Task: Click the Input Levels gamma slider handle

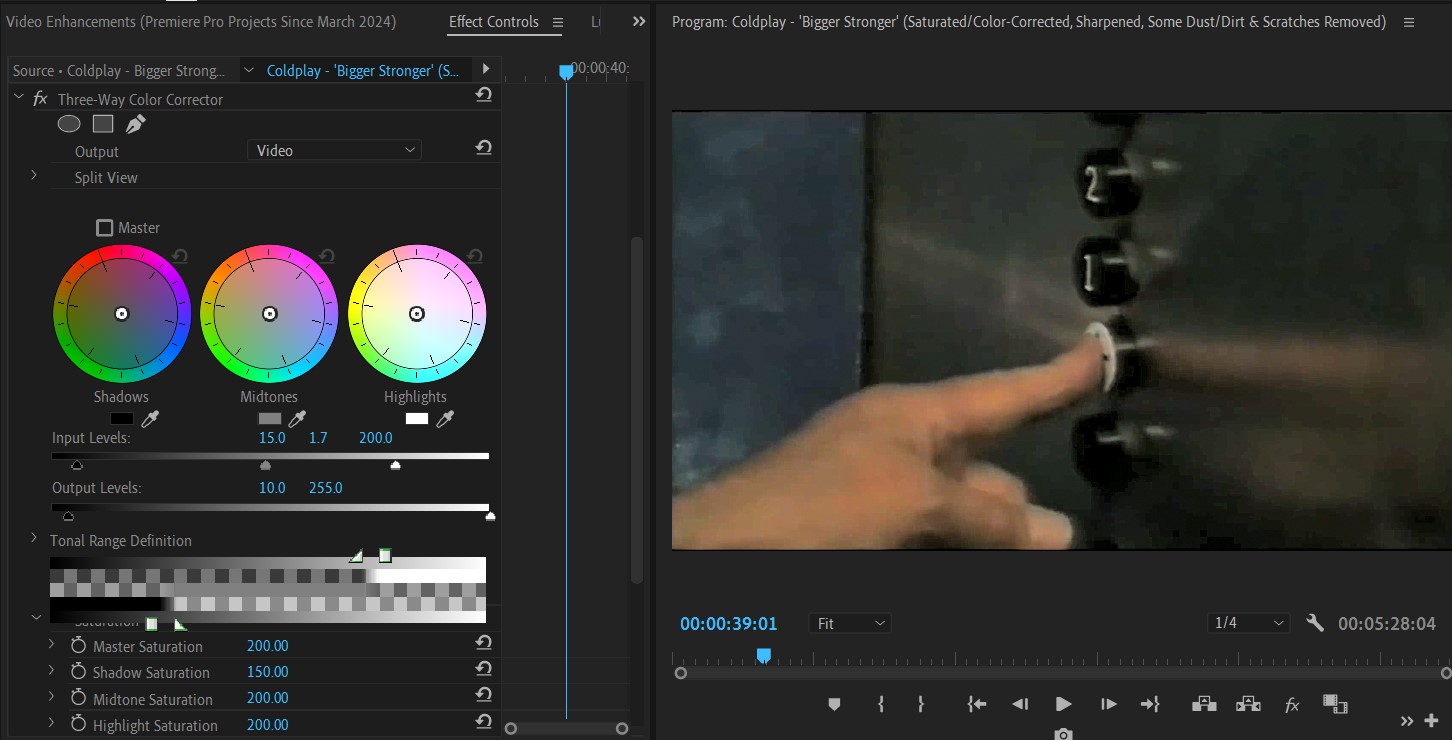Action: [265, 465]
